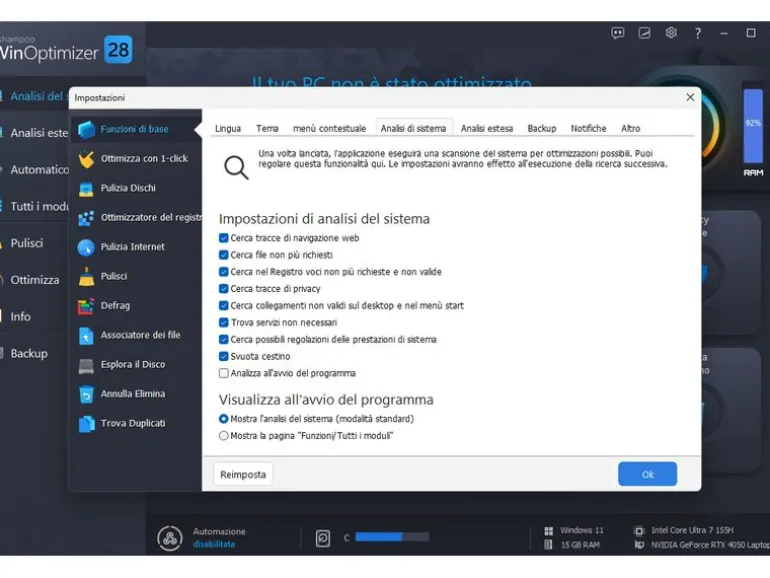770x578 pixels.
Task: Switch to the Tema tab
Action: tap(267, 129)
